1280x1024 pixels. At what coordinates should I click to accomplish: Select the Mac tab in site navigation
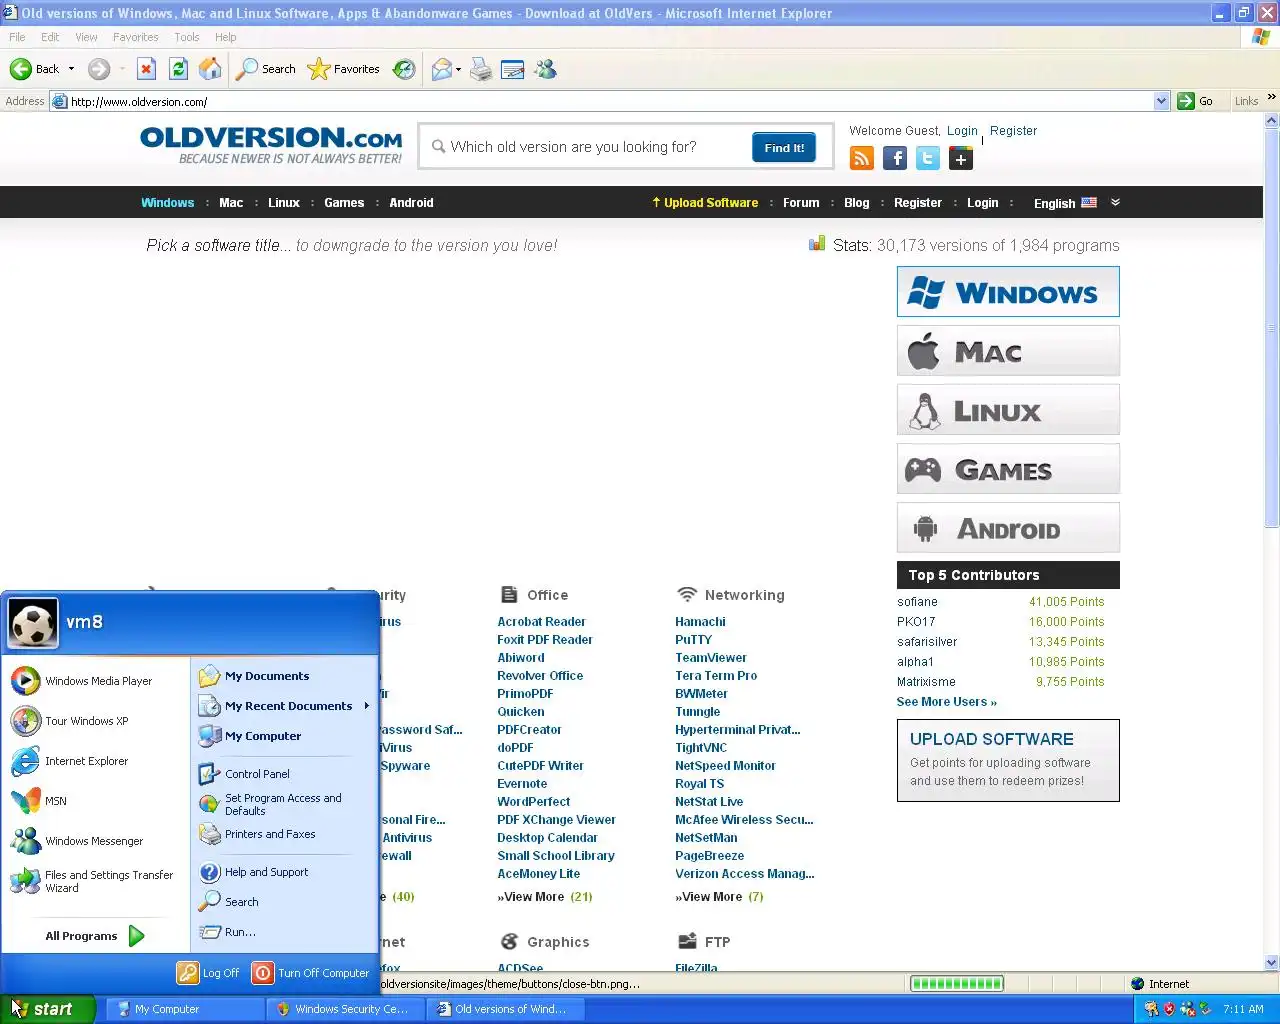click(x=231, y=202)
